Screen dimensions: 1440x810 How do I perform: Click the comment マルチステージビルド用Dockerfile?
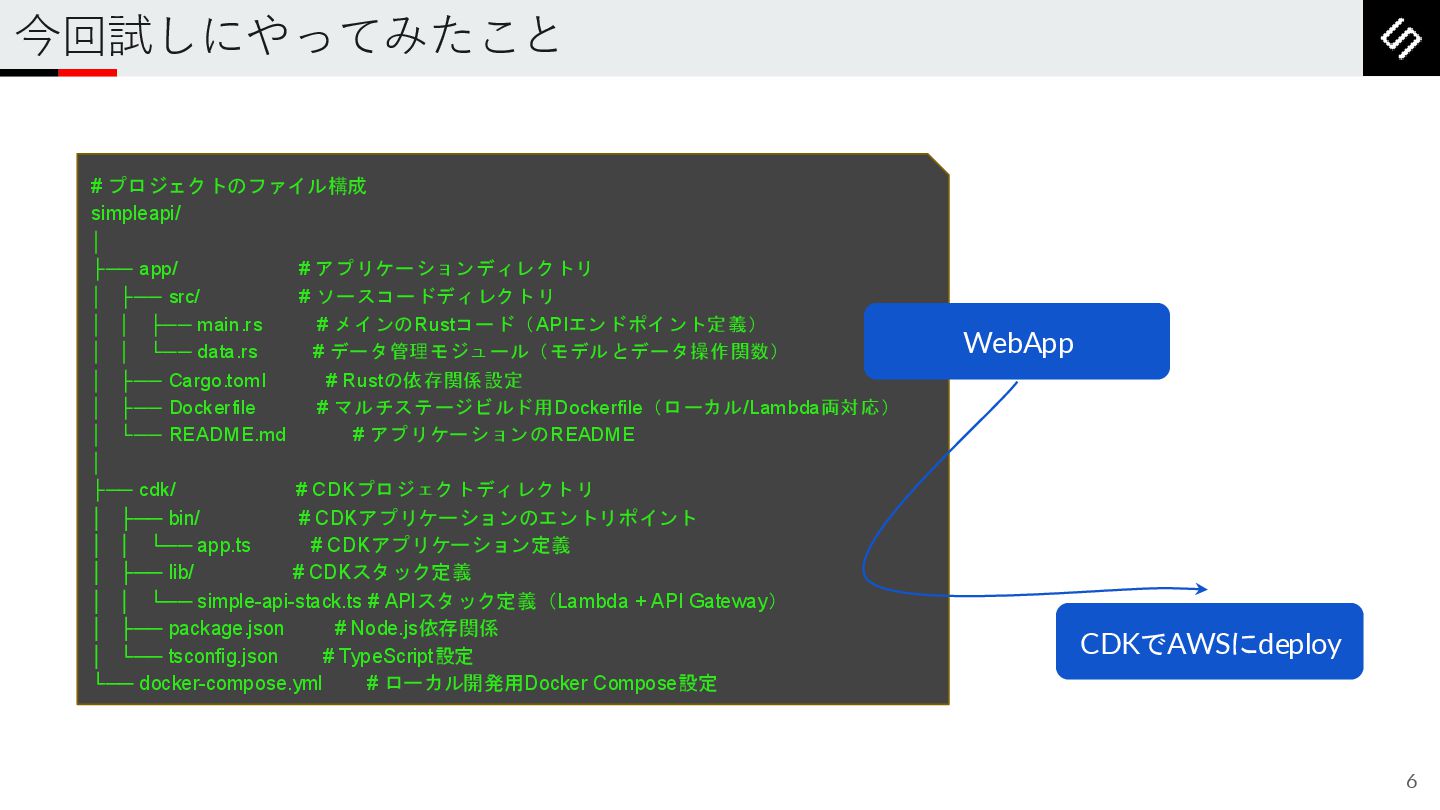coord(607,408)
